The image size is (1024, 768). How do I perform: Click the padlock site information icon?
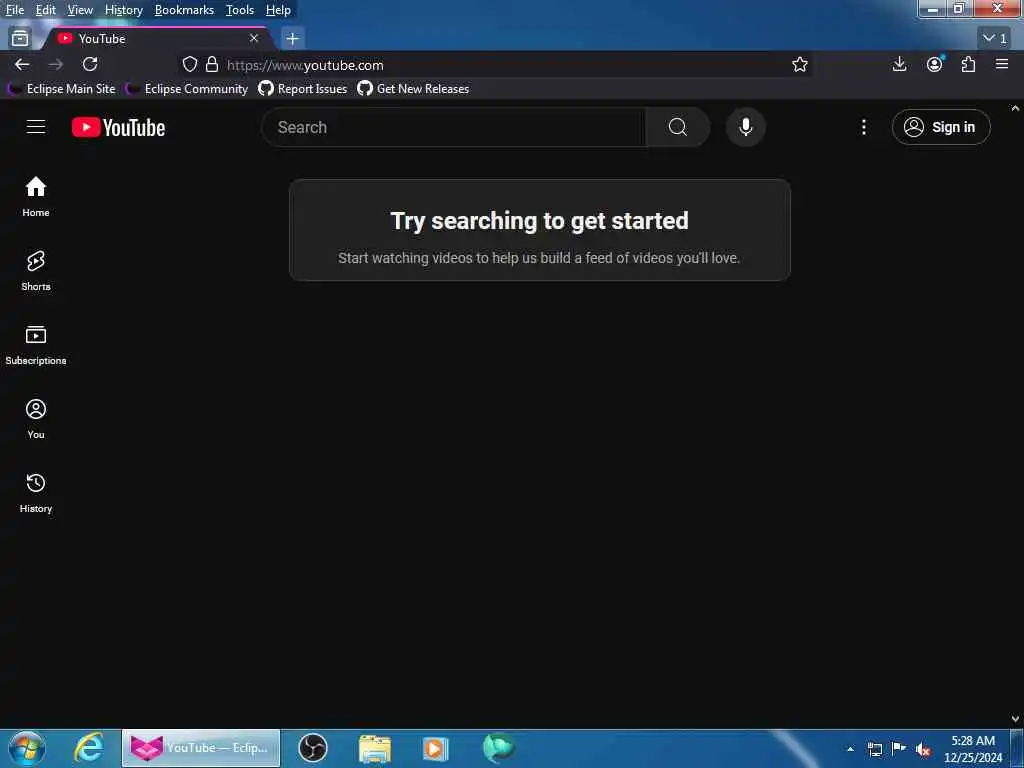tap(212, 64)
